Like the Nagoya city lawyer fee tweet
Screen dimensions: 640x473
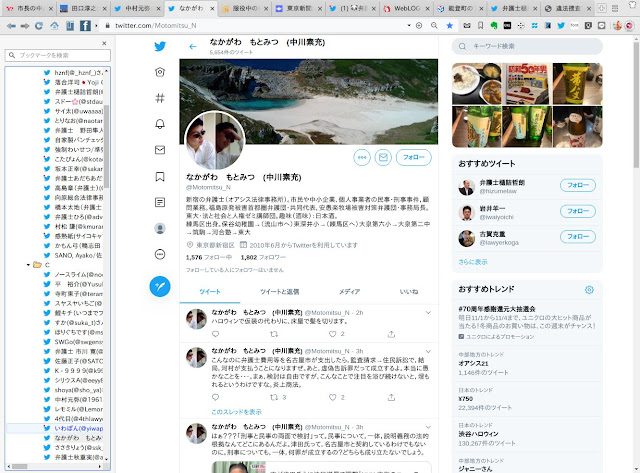[333, 397]
